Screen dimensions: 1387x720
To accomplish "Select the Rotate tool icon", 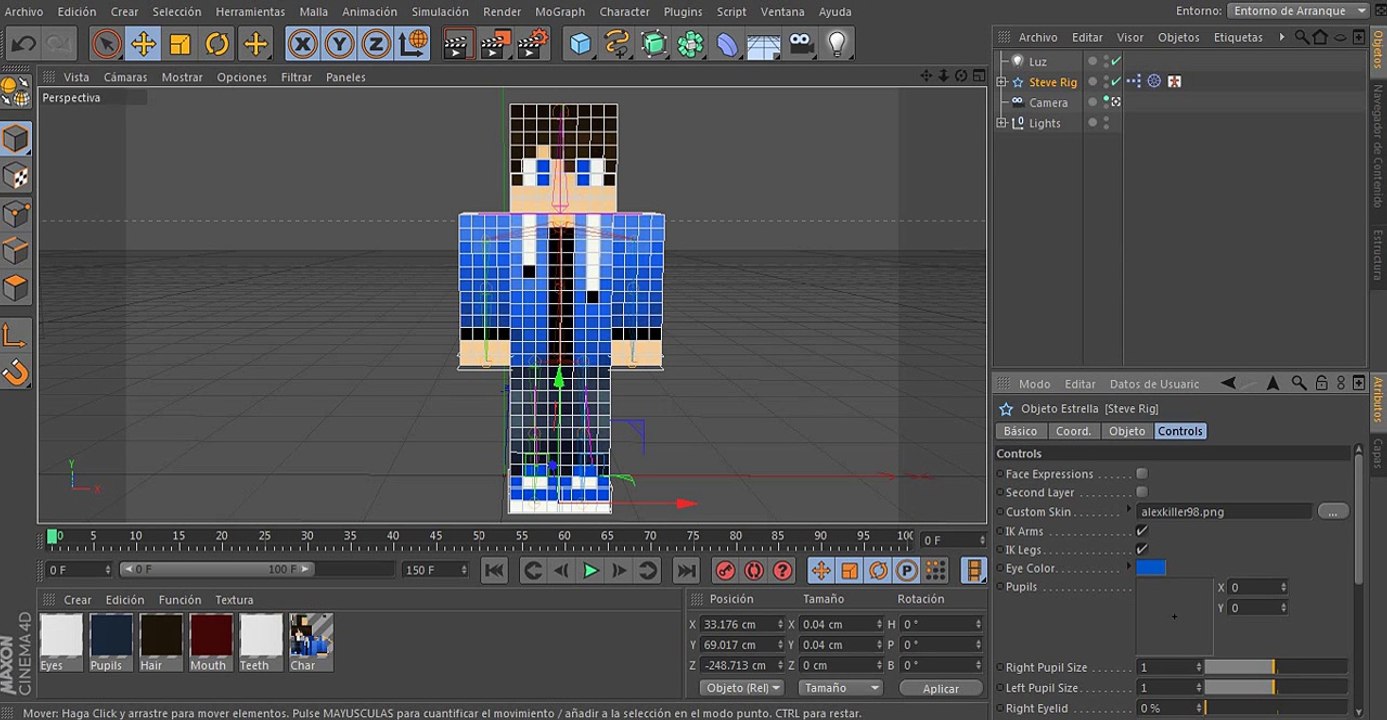I will click(217, 44).
